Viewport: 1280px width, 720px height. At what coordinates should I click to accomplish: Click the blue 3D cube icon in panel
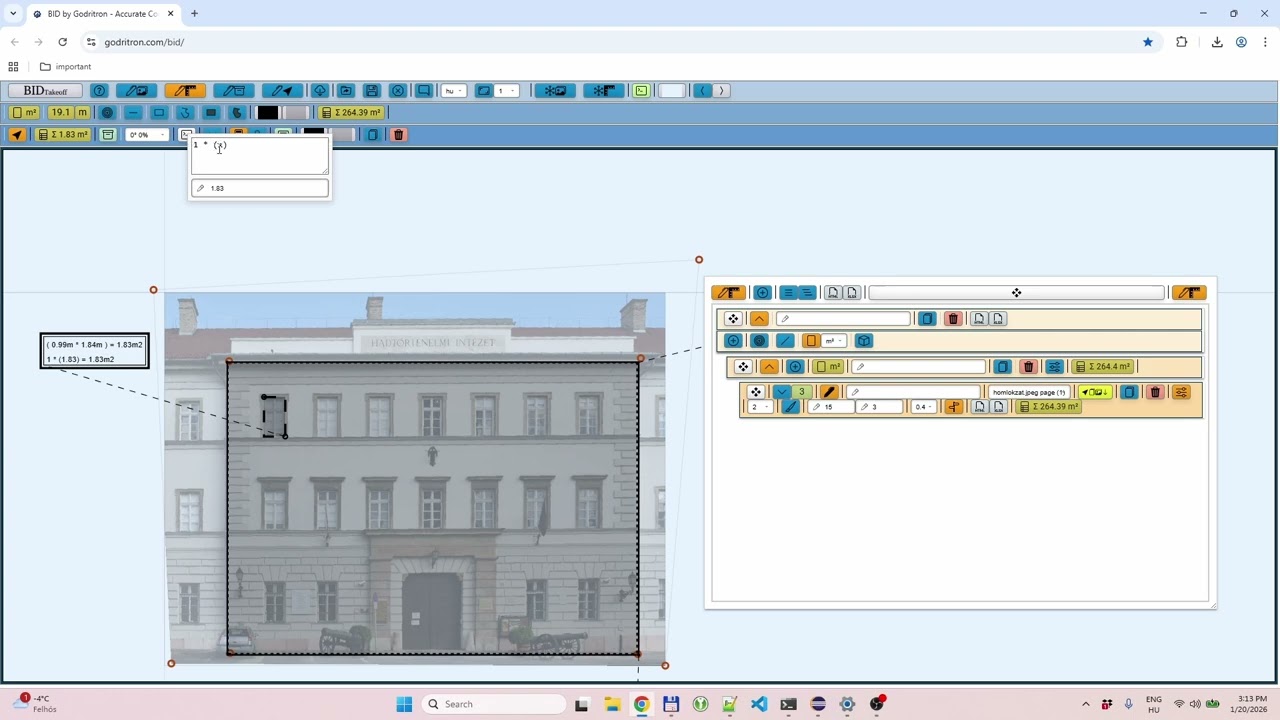(x=864, y=341)
